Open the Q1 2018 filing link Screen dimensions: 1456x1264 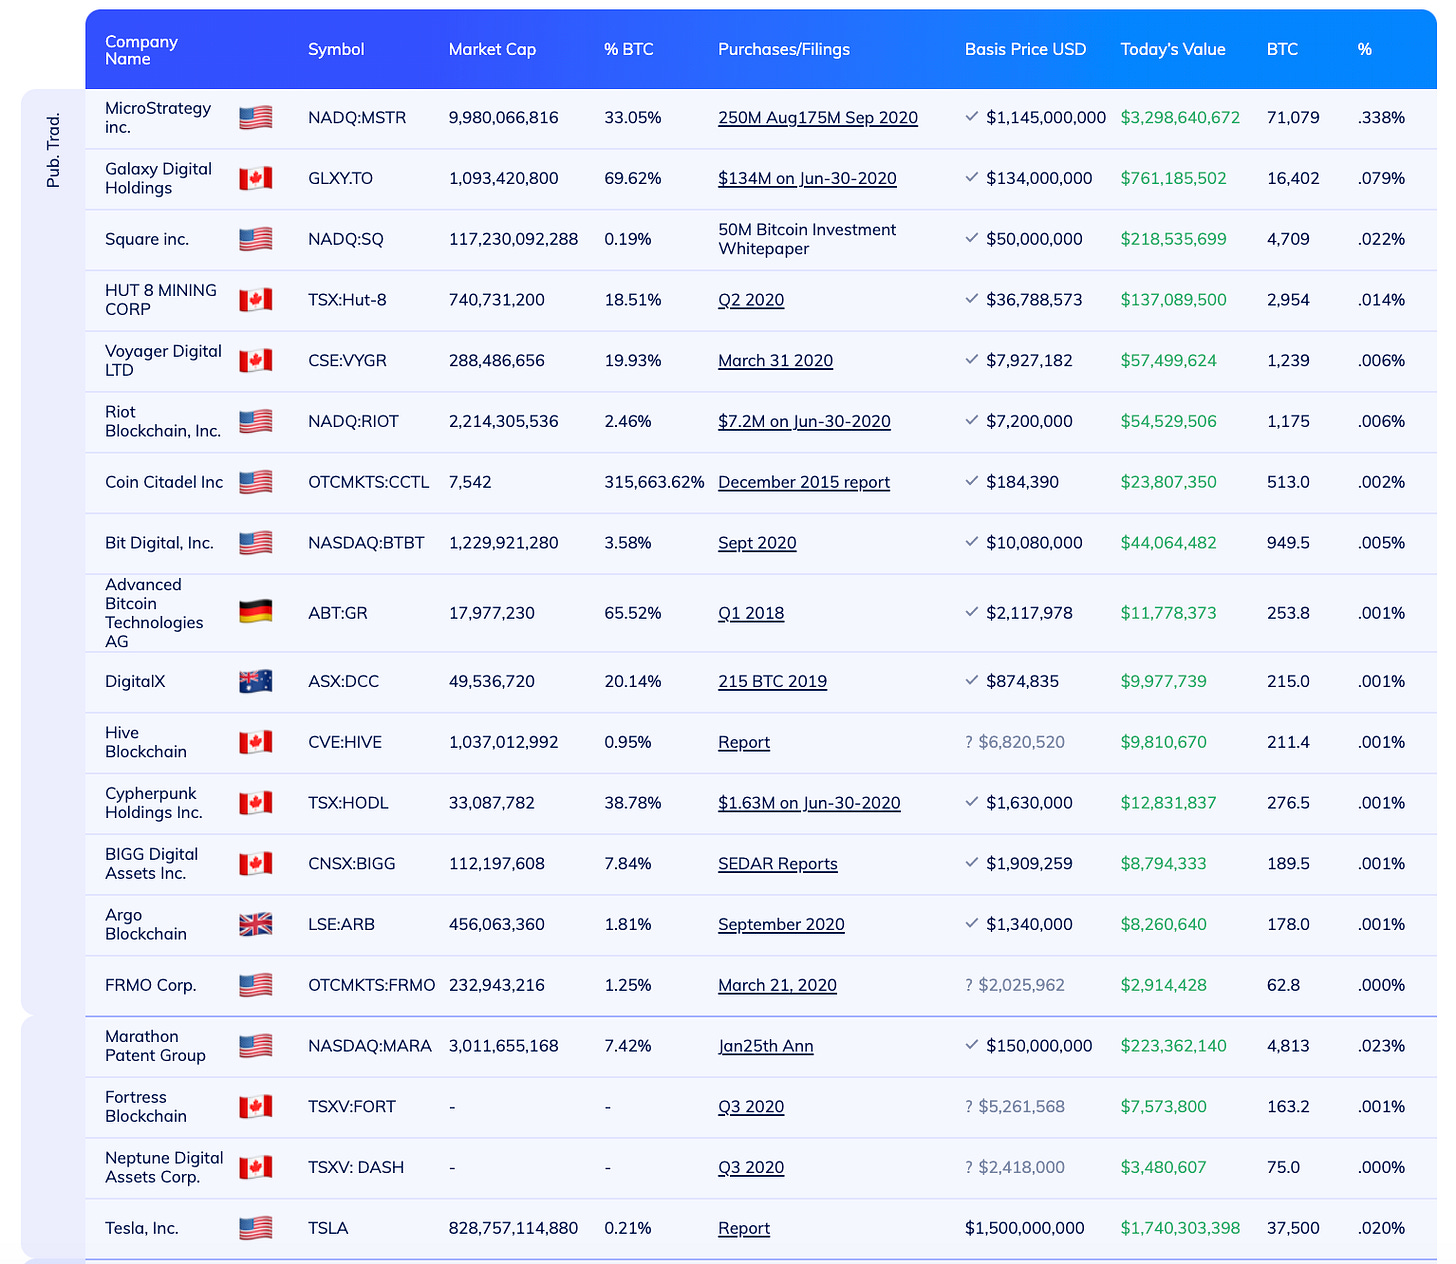point(751,613)
